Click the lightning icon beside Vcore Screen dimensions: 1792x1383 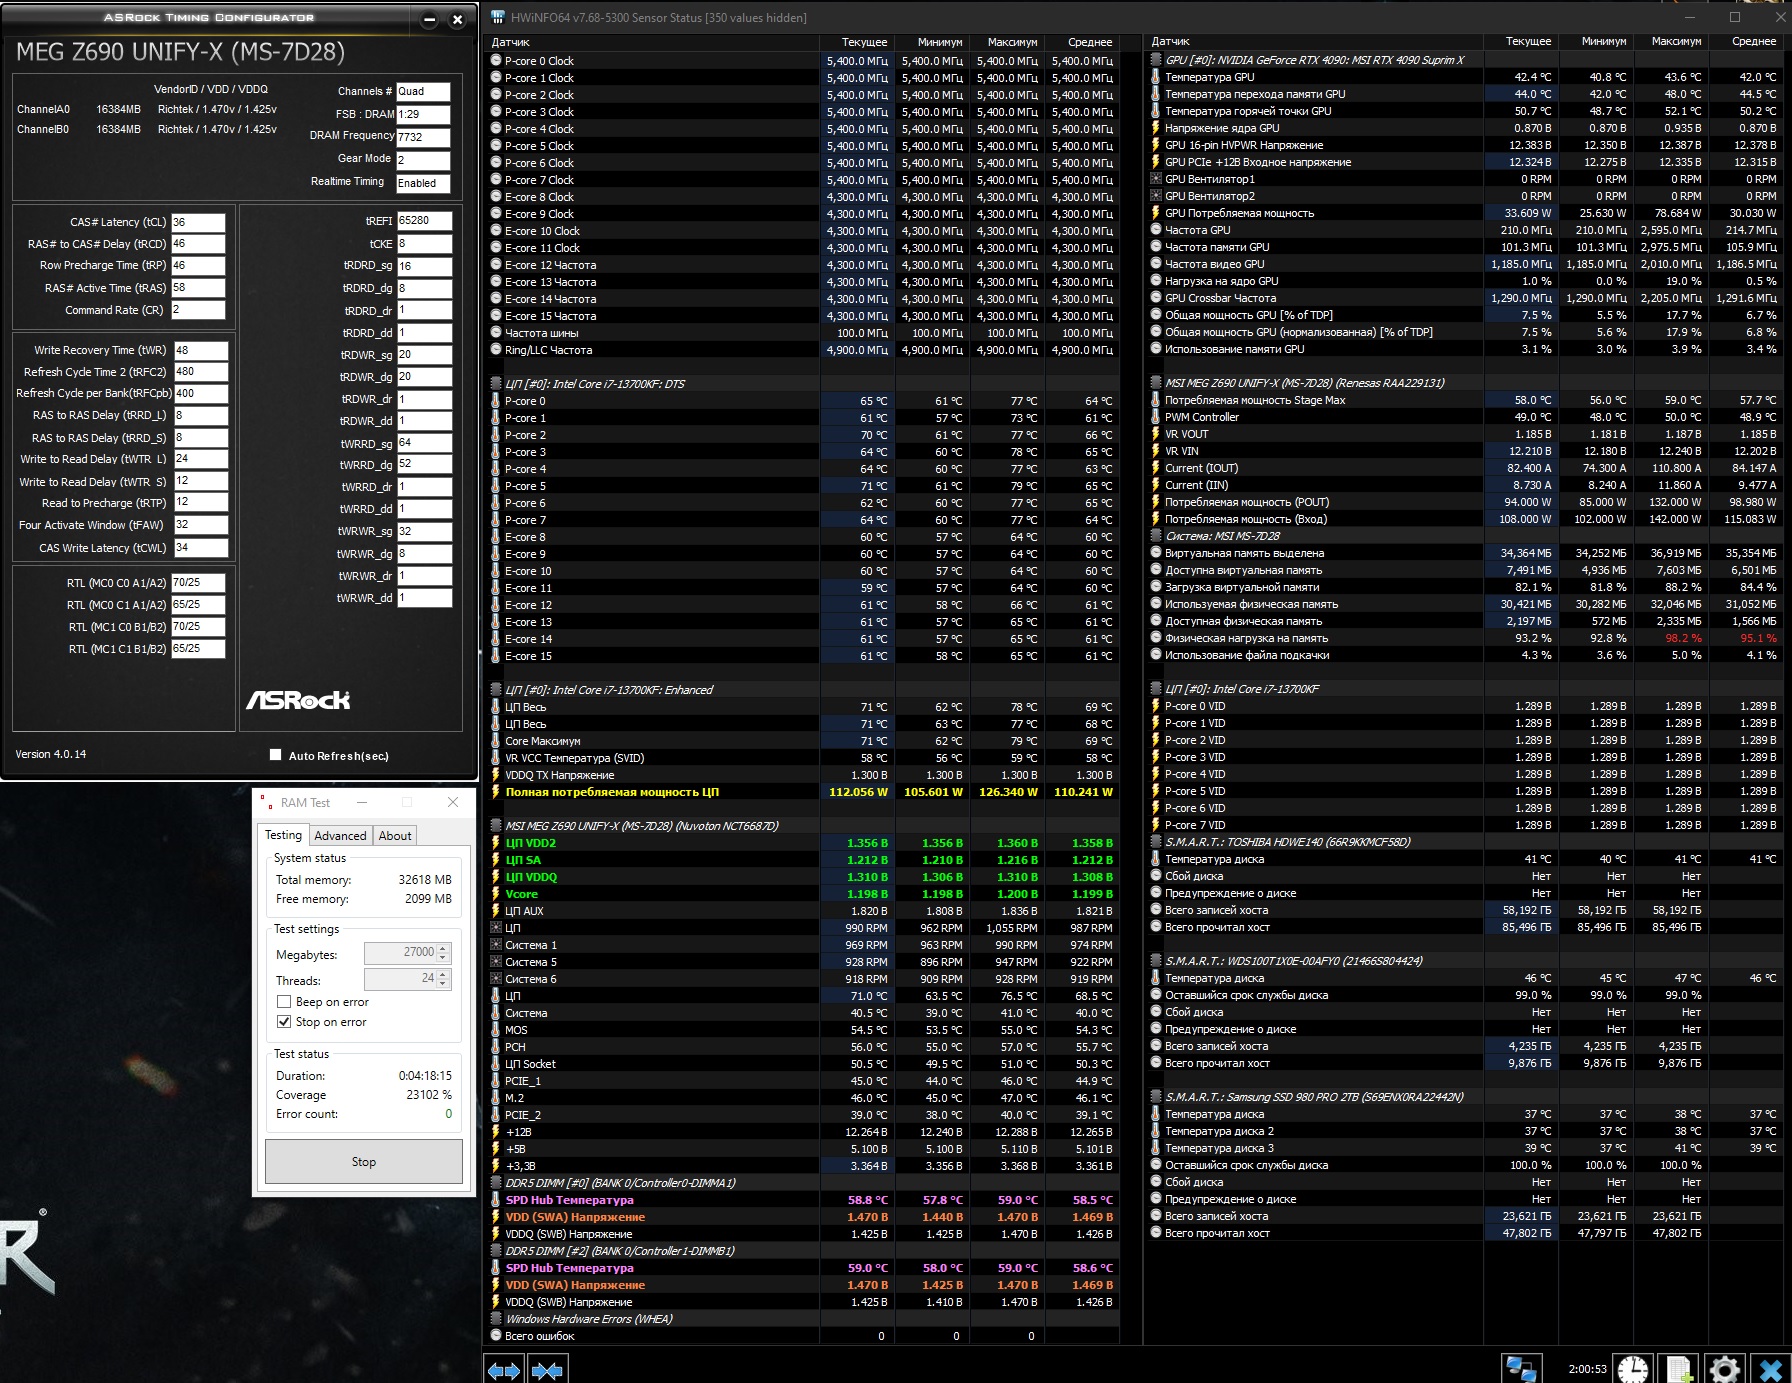click(496, 894)
